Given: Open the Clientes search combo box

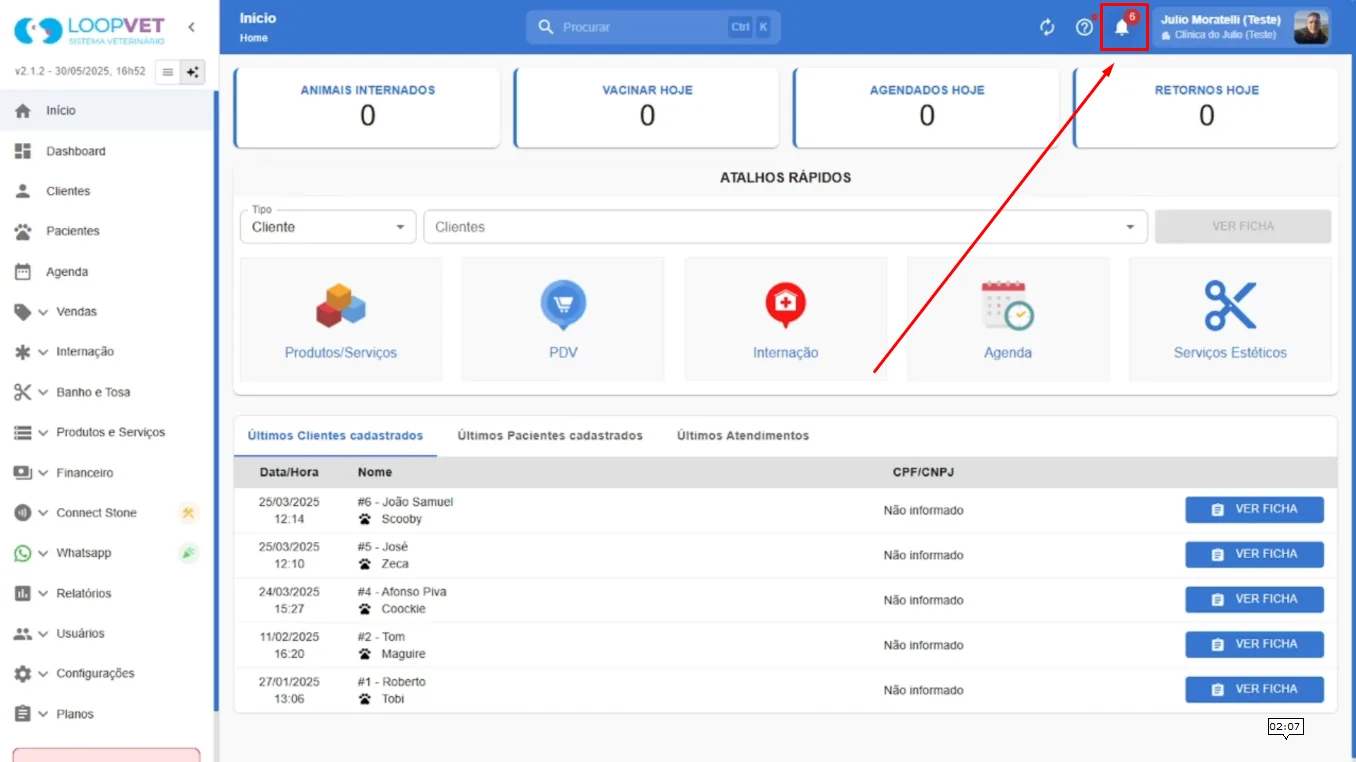Looking at the screenshot, I should pos(785,227).
